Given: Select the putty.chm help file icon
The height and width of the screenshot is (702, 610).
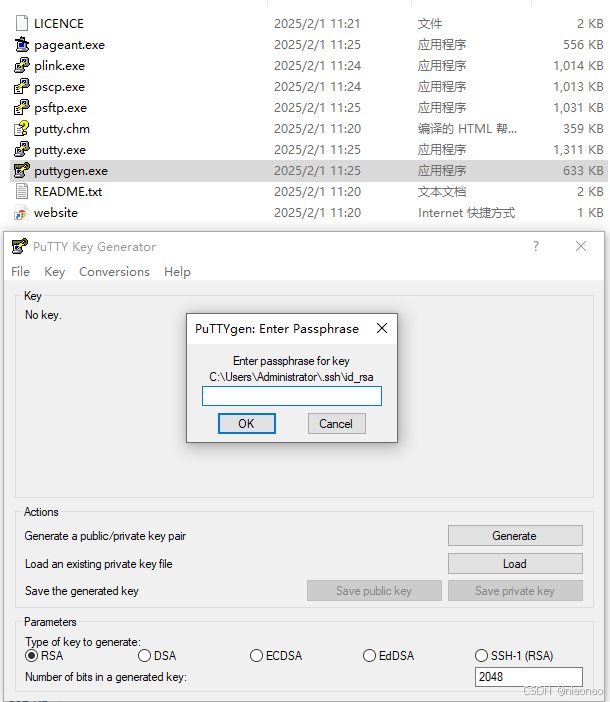Looking at the screenshot, I should point(21,128).
